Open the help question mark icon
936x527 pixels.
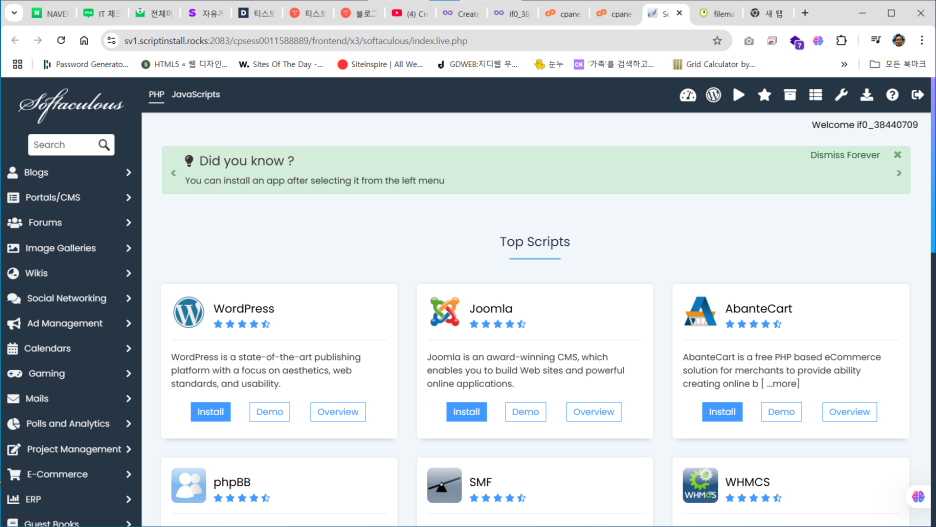(892, 95)
